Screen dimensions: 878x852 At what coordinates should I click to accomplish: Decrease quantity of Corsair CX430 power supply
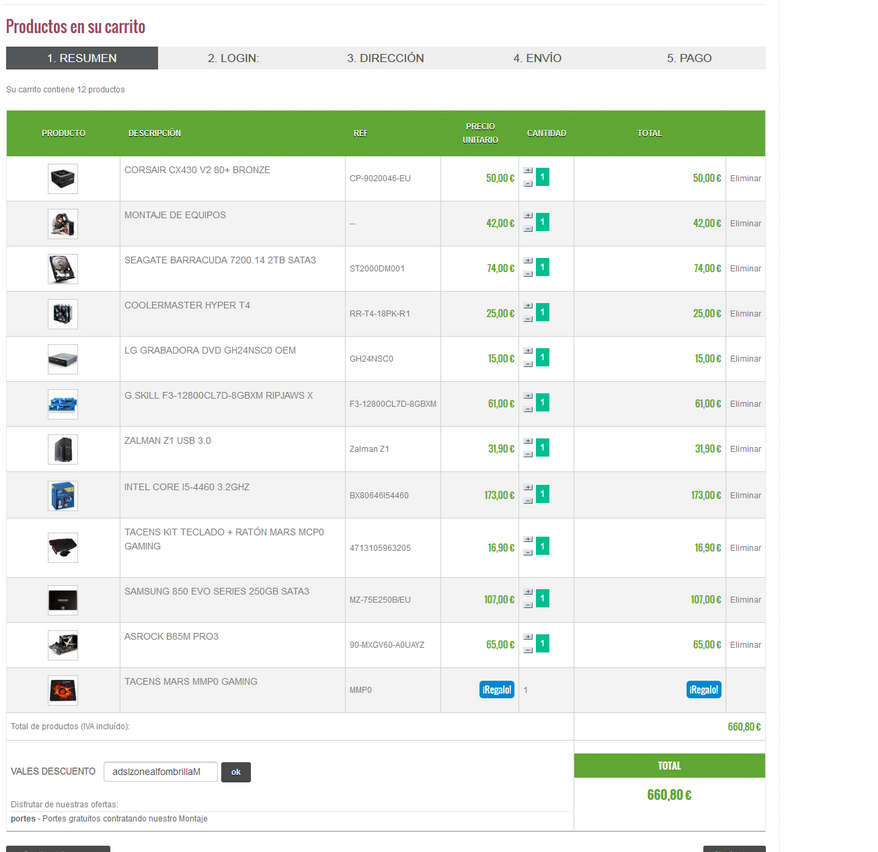click(x=528, y=184)
